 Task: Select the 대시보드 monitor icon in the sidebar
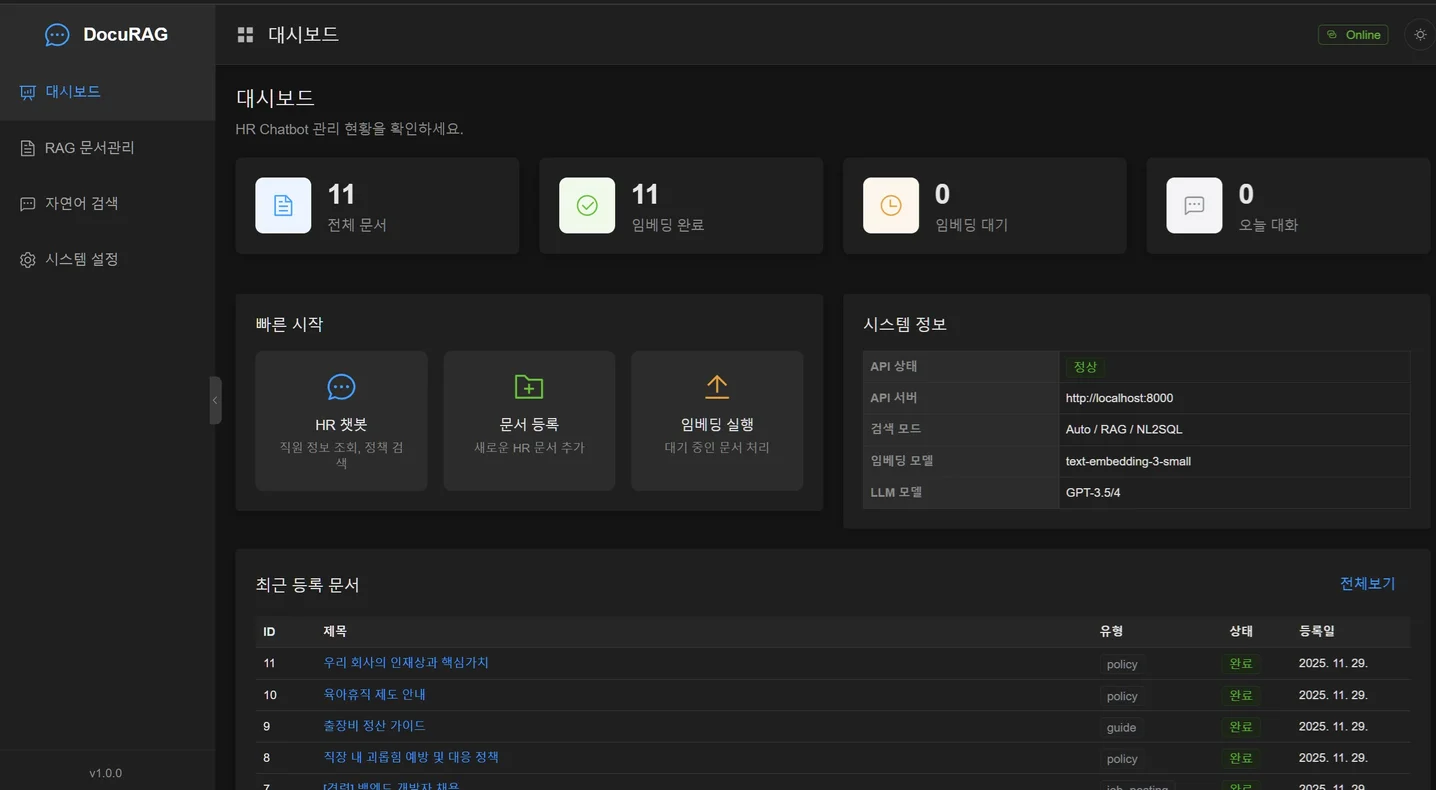coord(26,91)
